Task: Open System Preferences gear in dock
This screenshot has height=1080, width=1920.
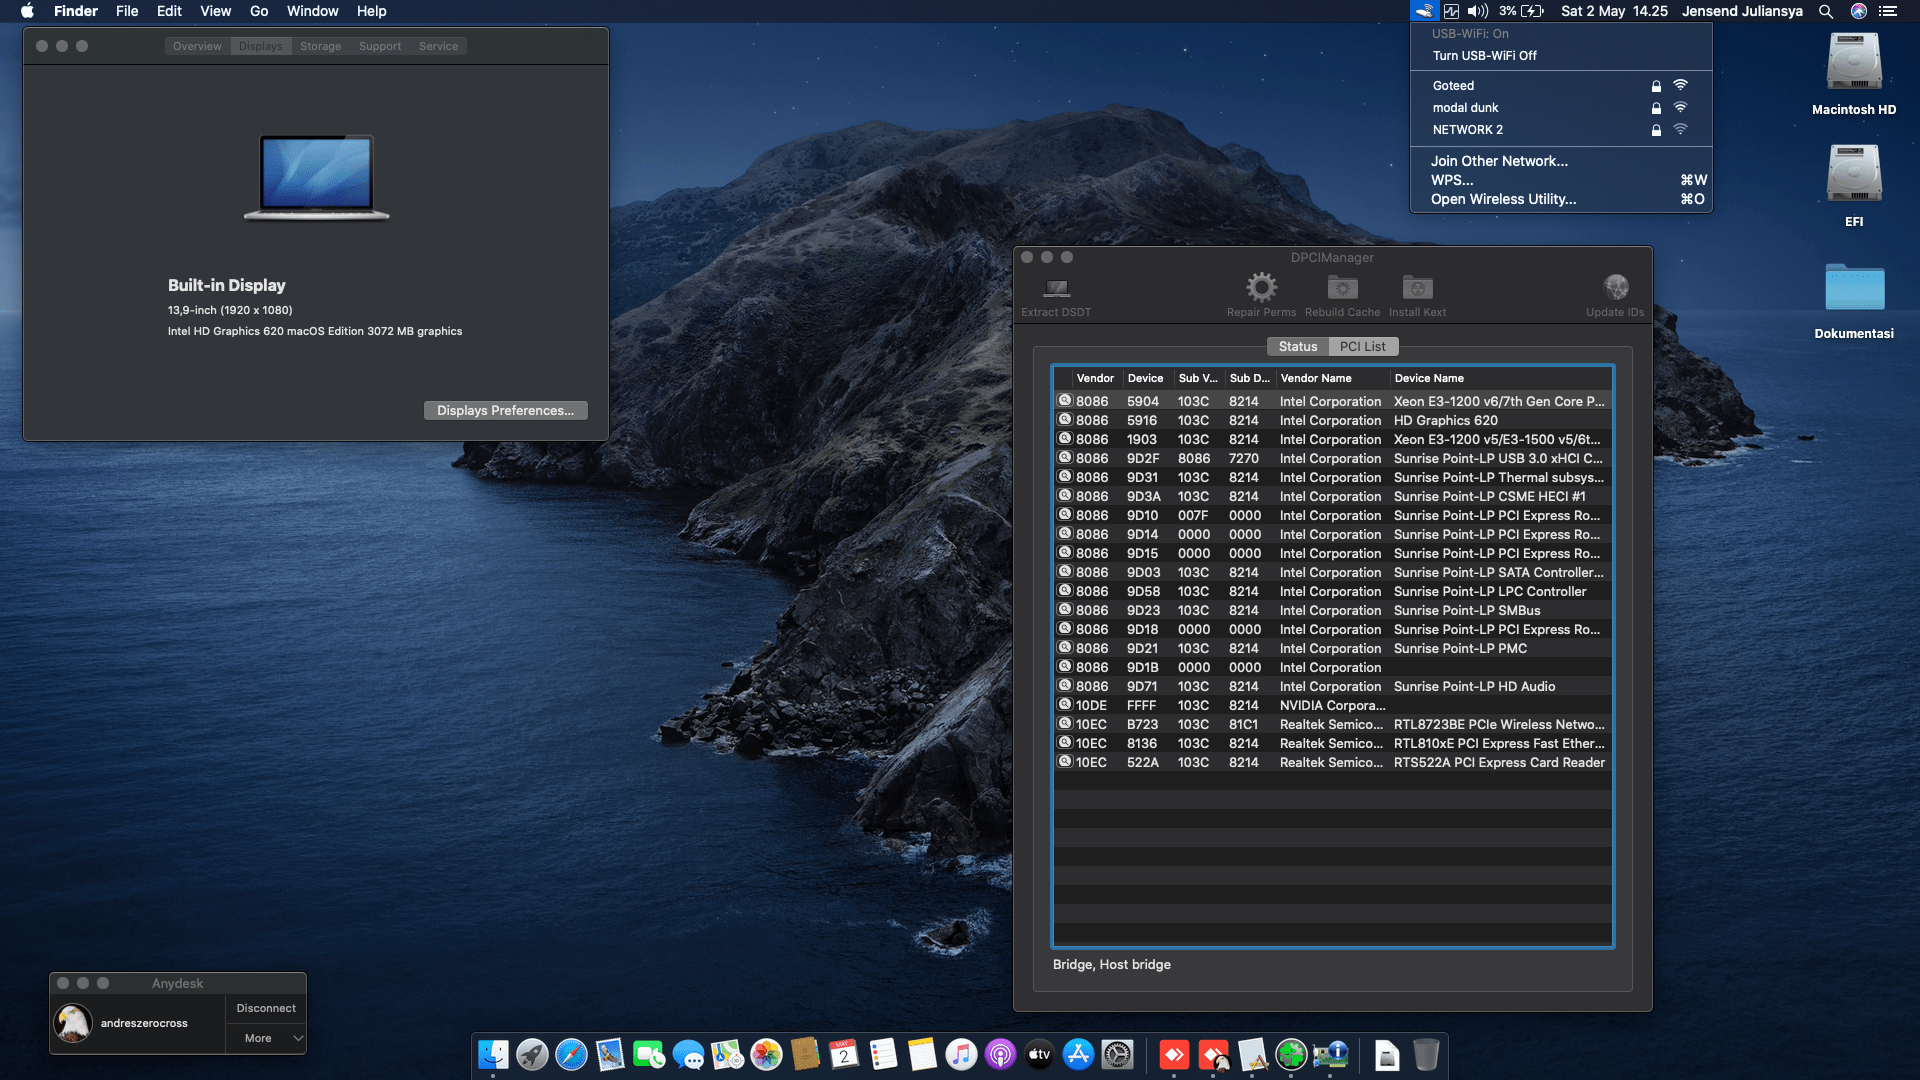Action: (1117, 1054)
